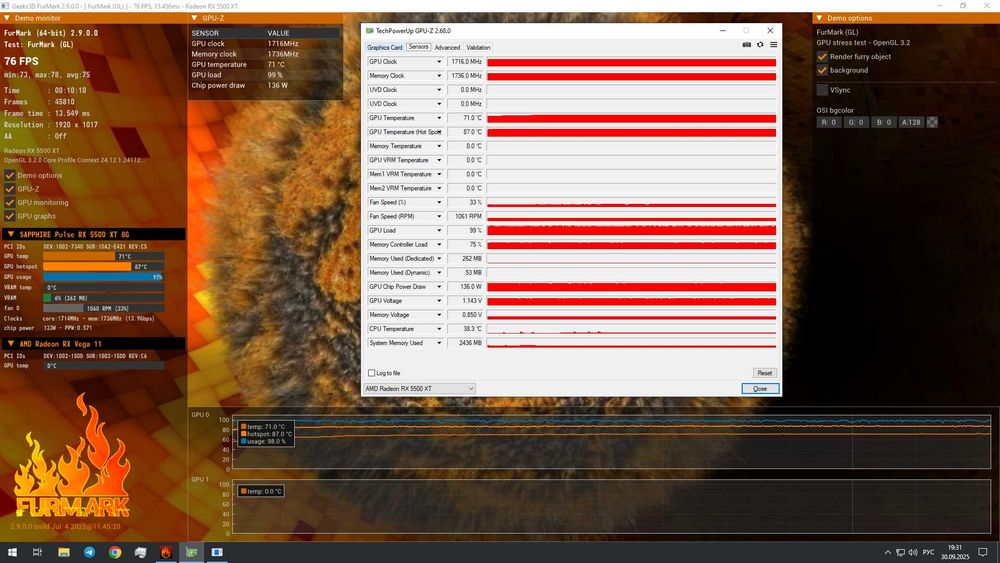Toggle the GPU monitoring checkbox
The width and height of the screenshot is (1000, 563).
[x=10, y=202]
